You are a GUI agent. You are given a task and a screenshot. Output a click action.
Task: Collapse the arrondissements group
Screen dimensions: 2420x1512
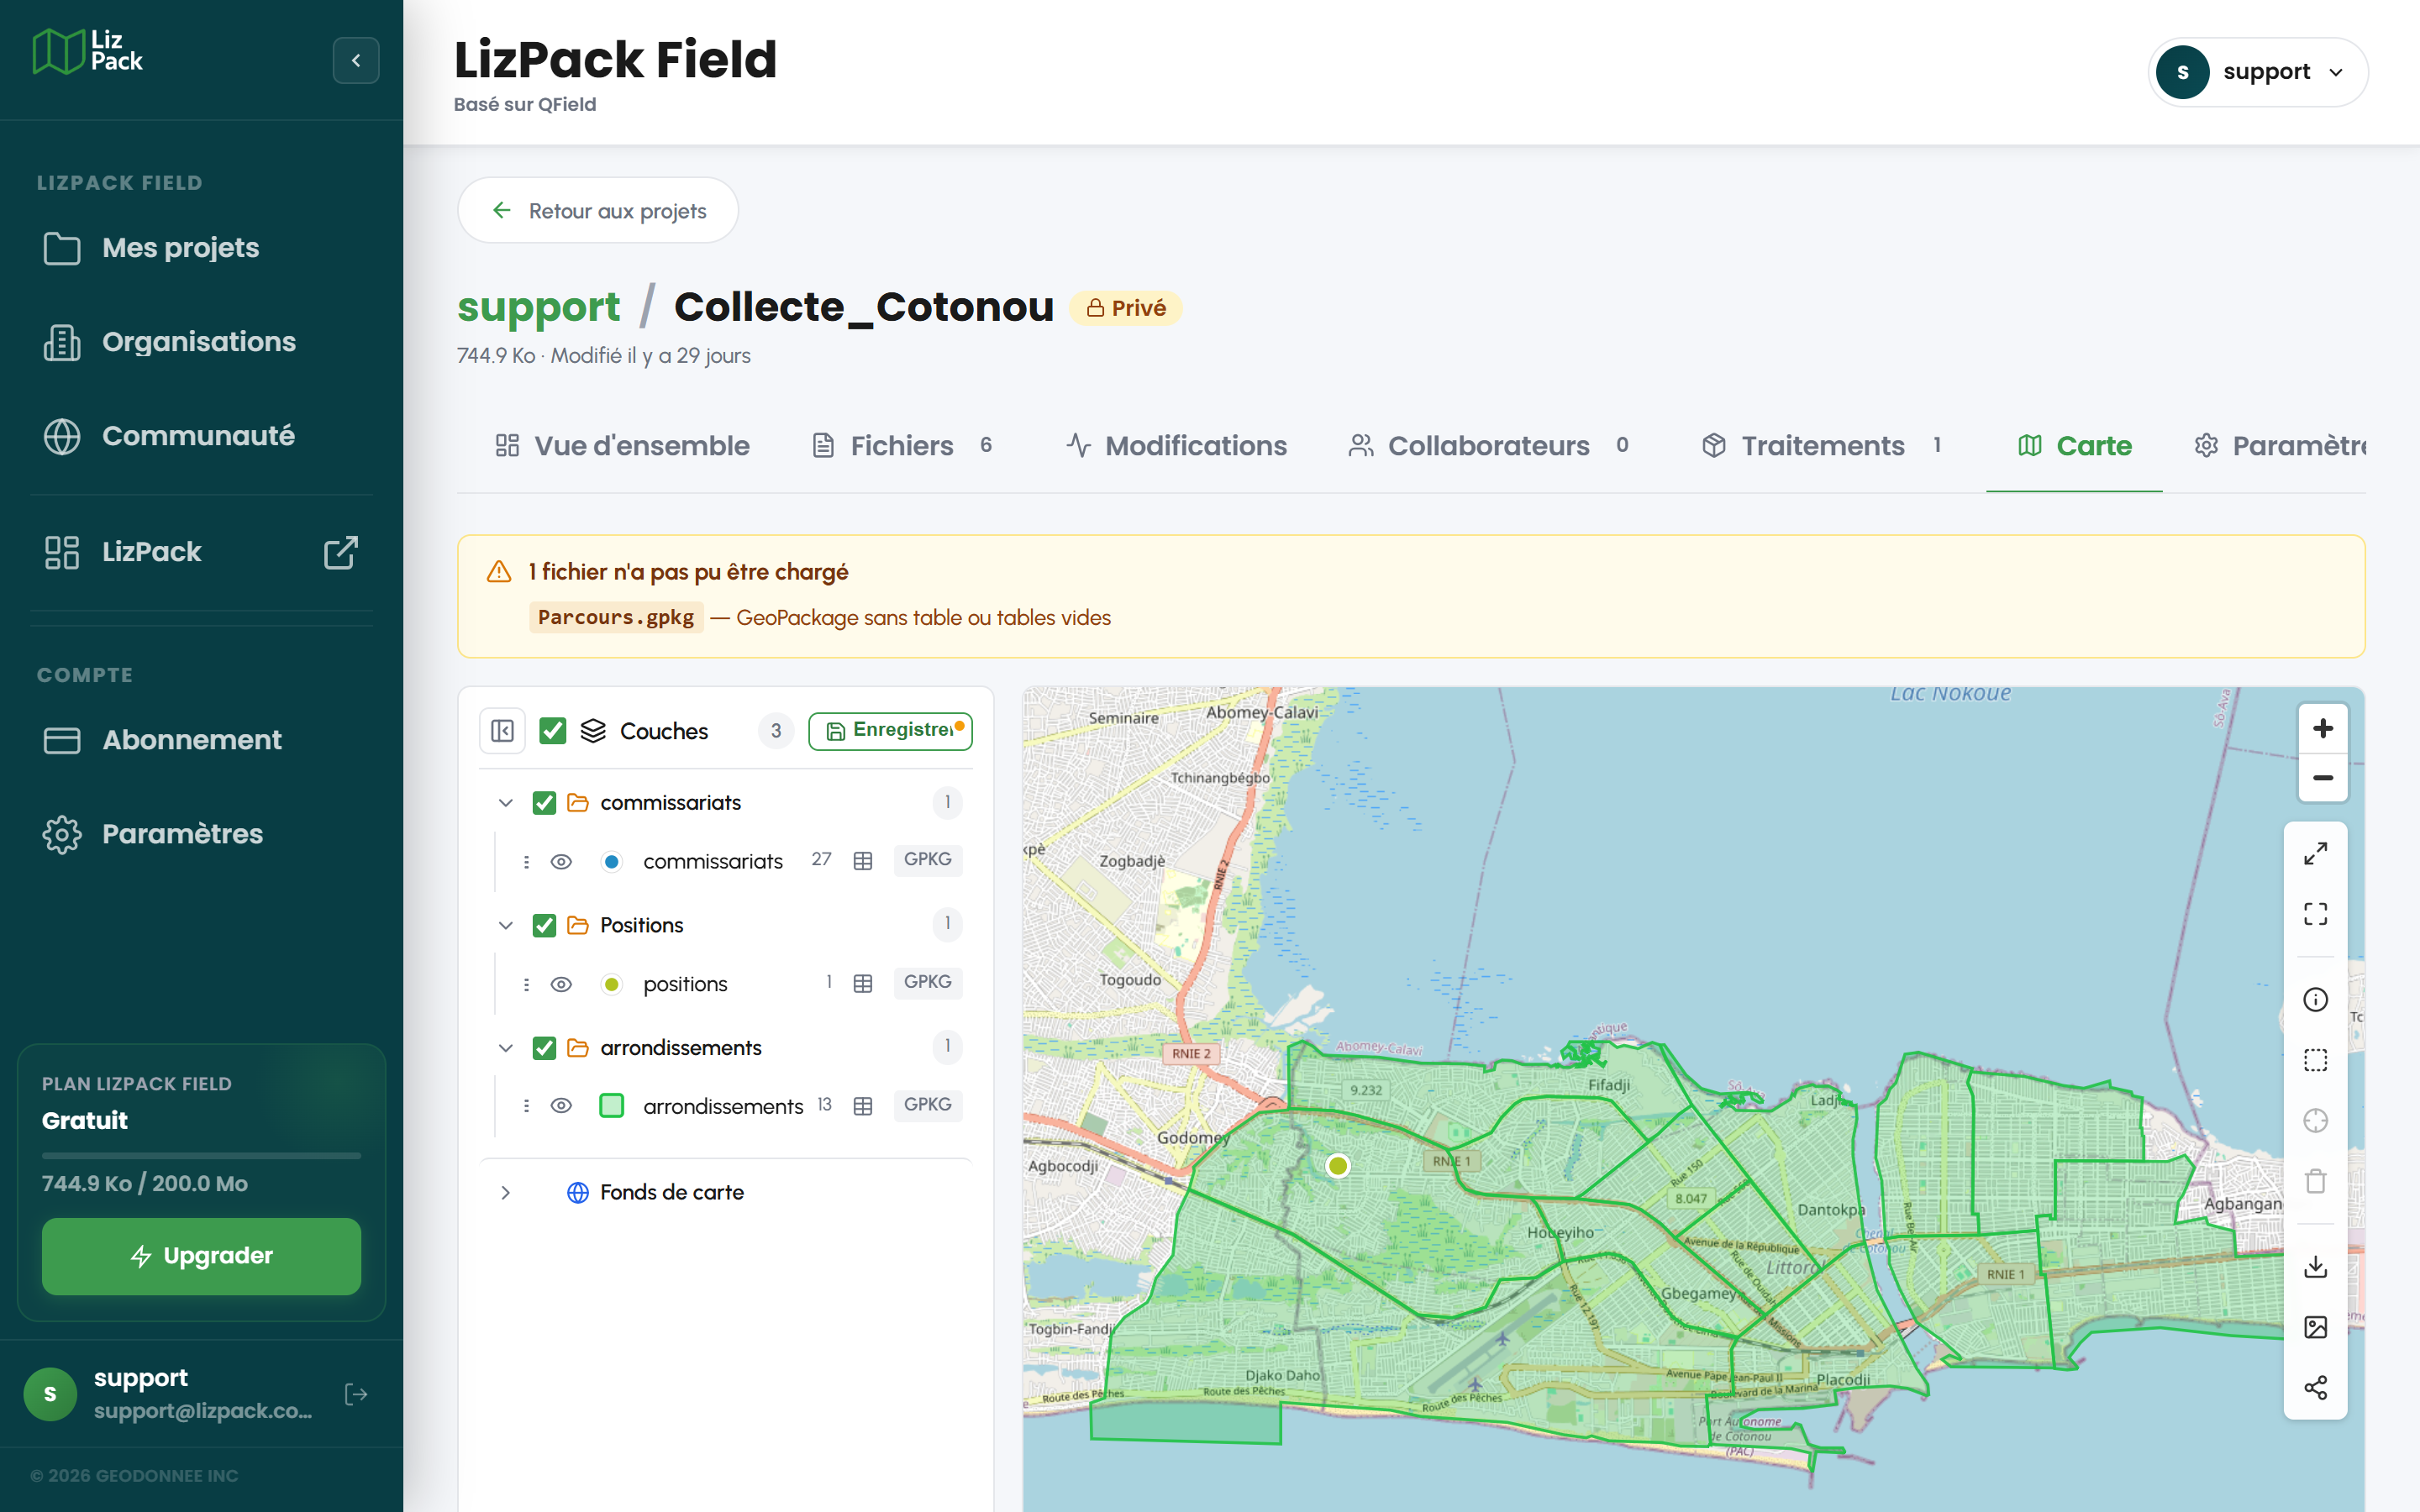click(506, 1048)
